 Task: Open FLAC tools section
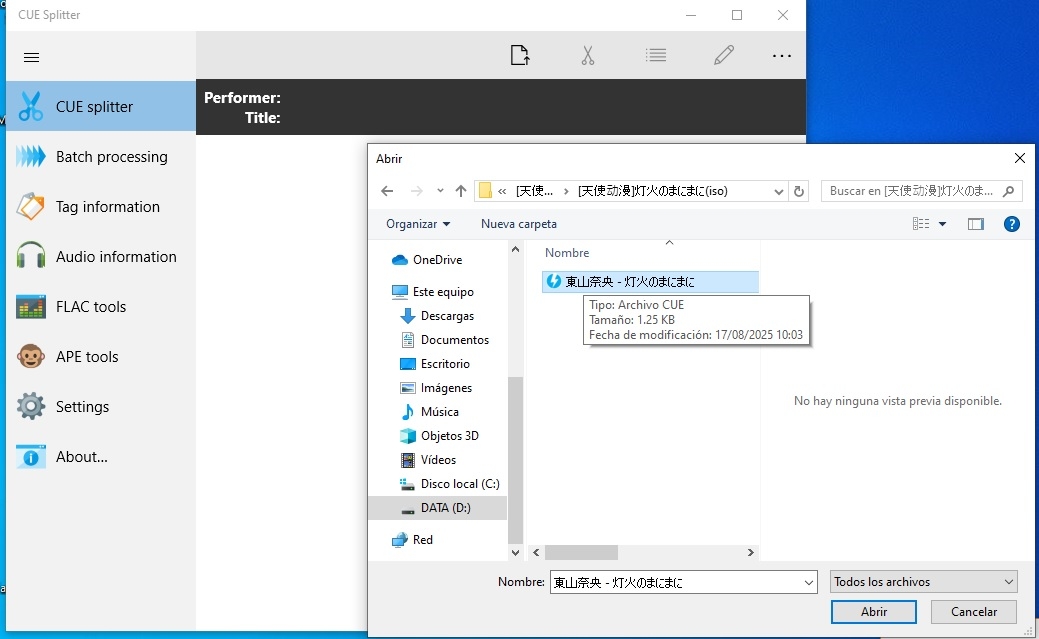point(101,306)
